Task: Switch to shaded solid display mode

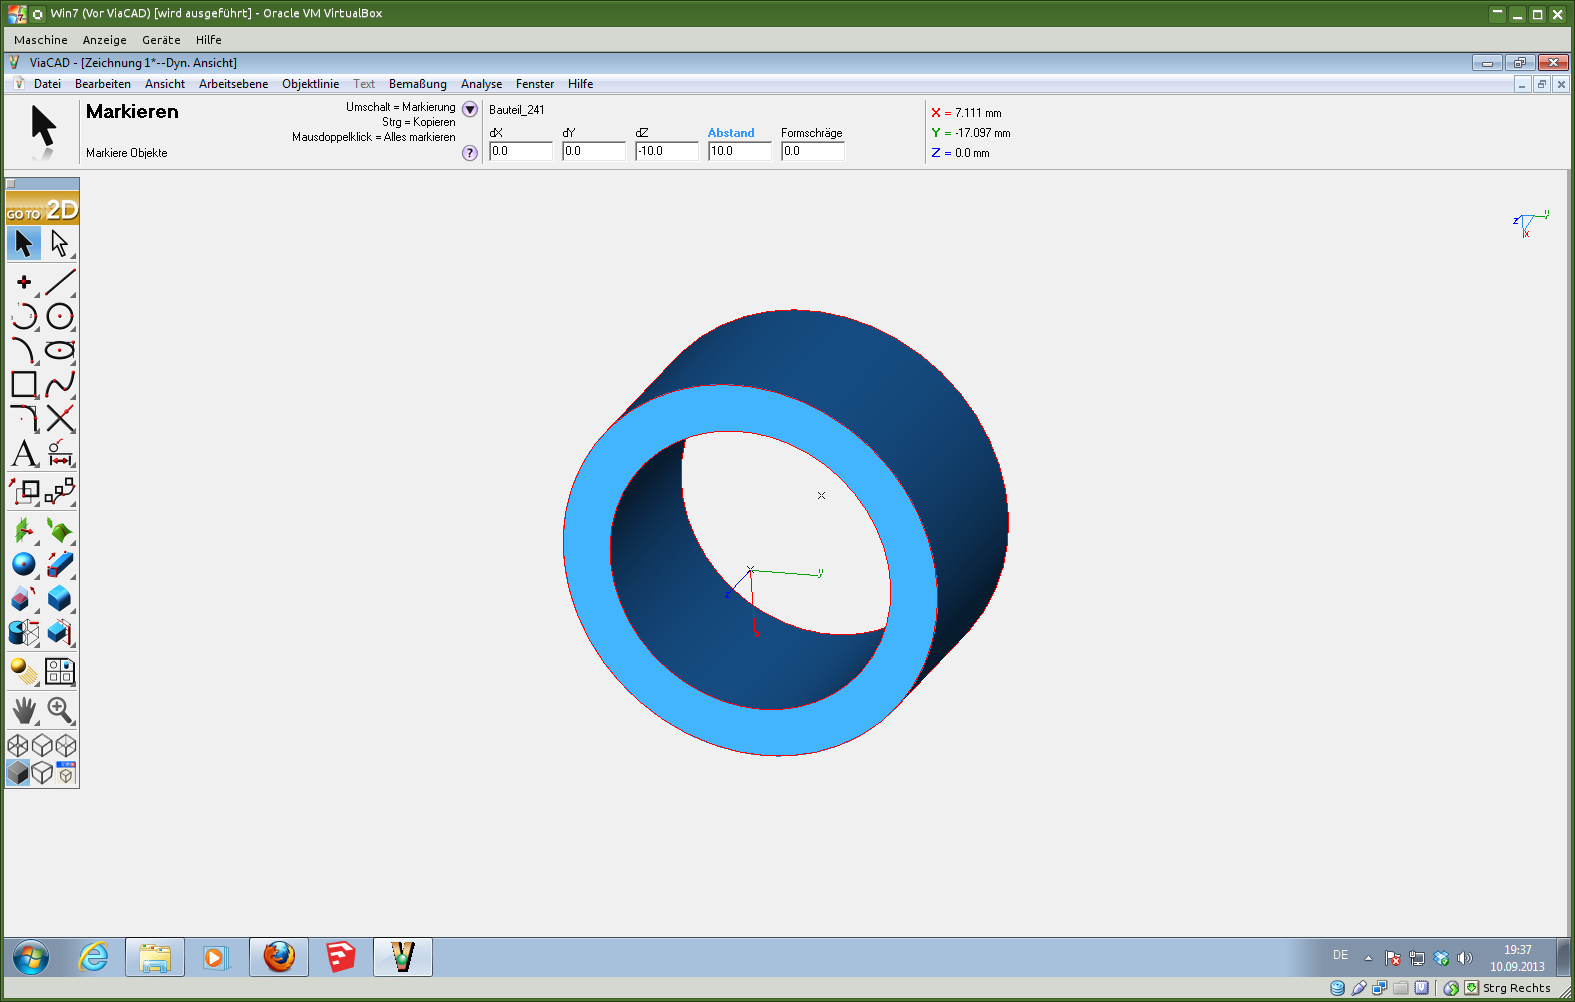Action: coord(18,773)
